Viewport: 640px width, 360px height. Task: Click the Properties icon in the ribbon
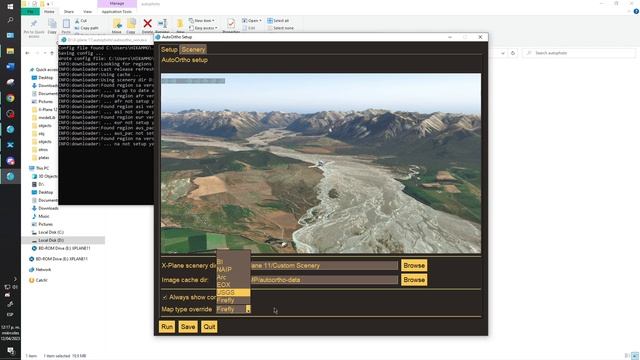[x=231, y=23]
